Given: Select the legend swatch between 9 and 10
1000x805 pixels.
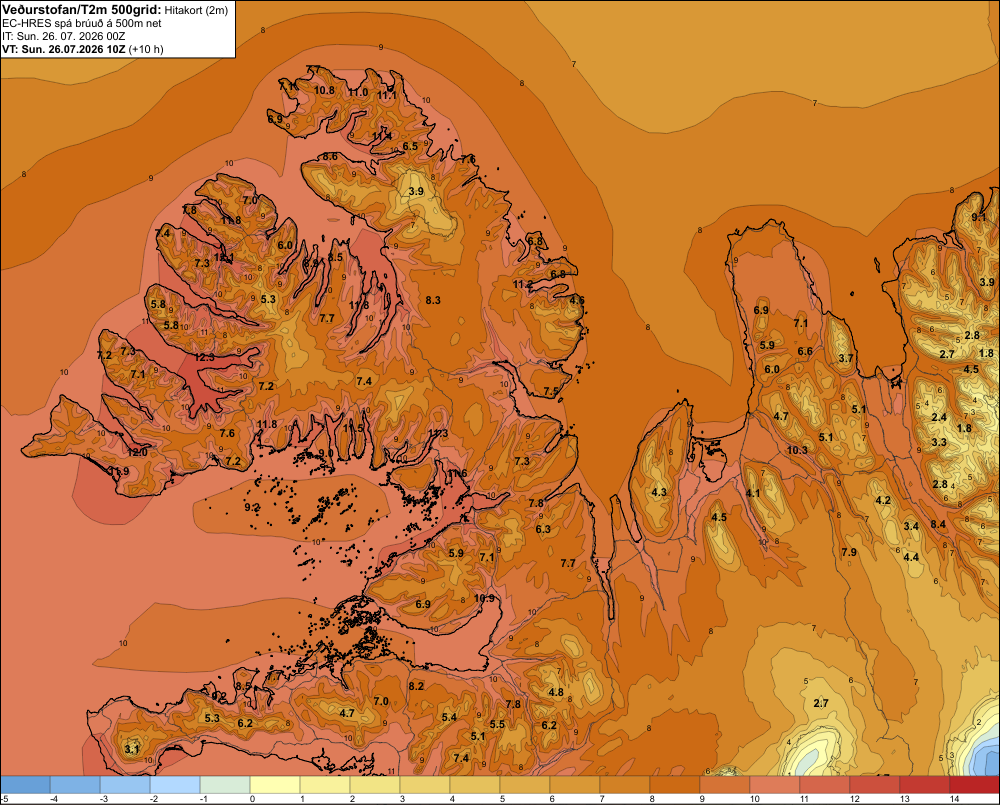Looking at the screenshot, I should (724, 784).
